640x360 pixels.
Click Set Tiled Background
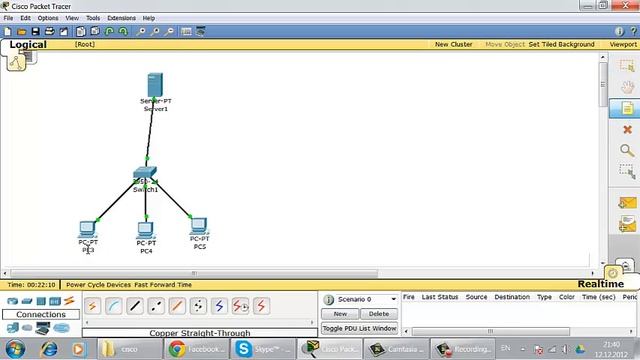coord(562,44)
